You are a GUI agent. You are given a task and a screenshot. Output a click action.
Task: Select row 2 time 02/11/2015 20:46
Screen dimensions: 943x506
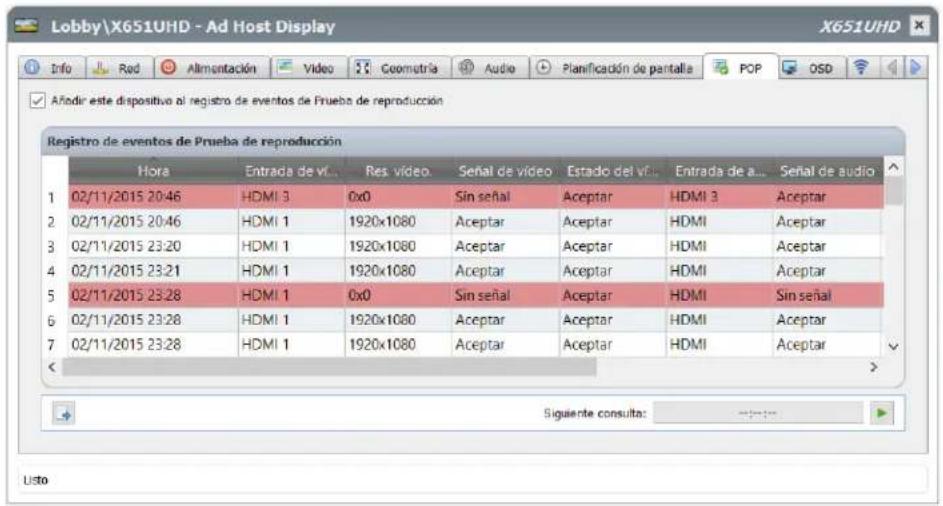pos(126,221)
